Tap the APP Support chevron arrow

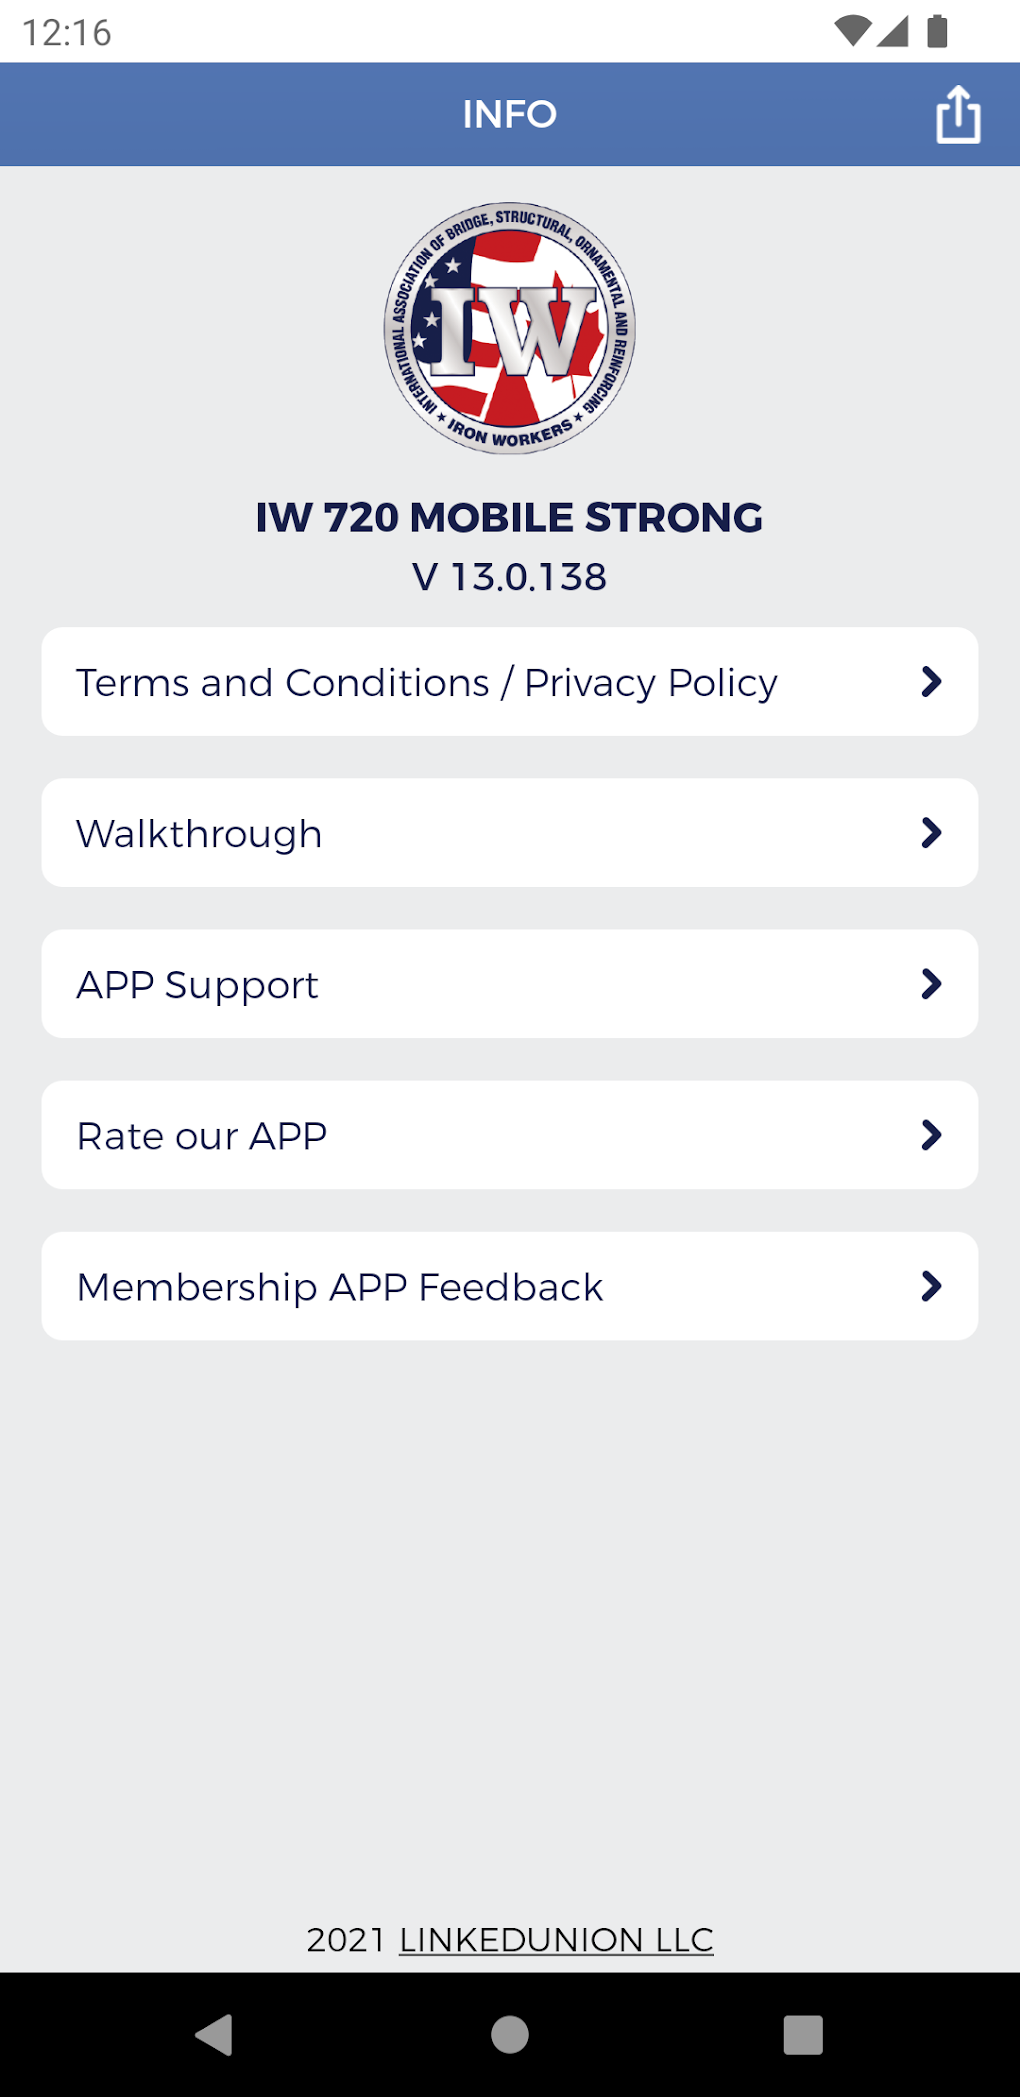[x=931, y=984]
